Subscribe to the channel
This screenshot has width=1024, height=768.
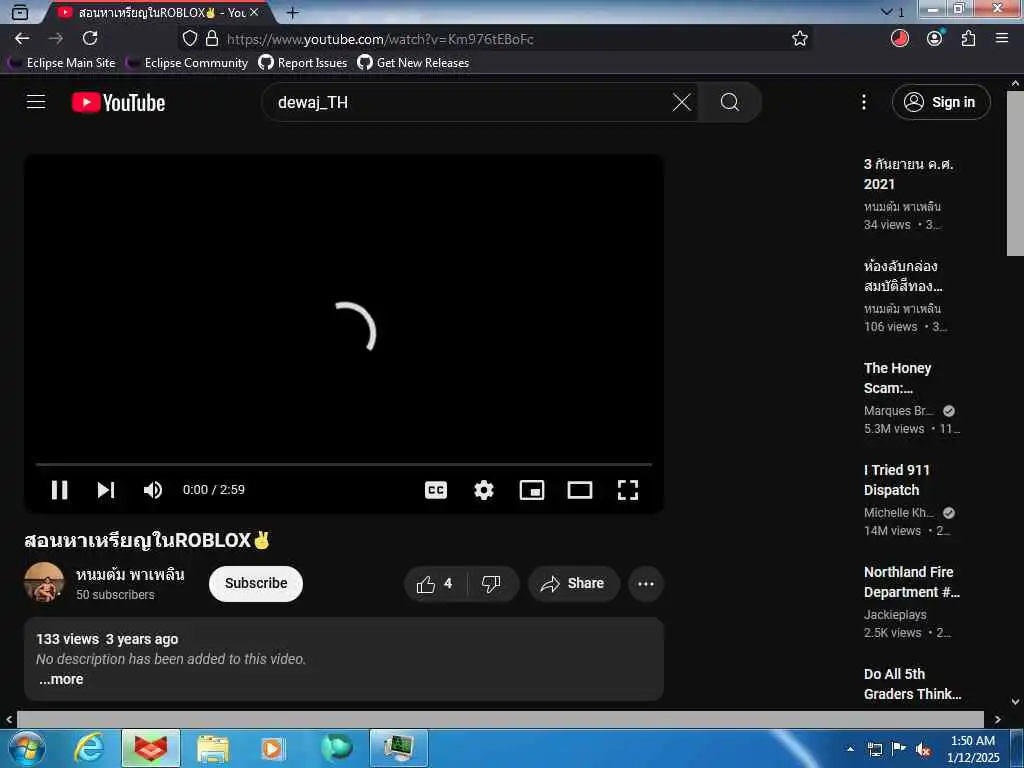[256, 583]
